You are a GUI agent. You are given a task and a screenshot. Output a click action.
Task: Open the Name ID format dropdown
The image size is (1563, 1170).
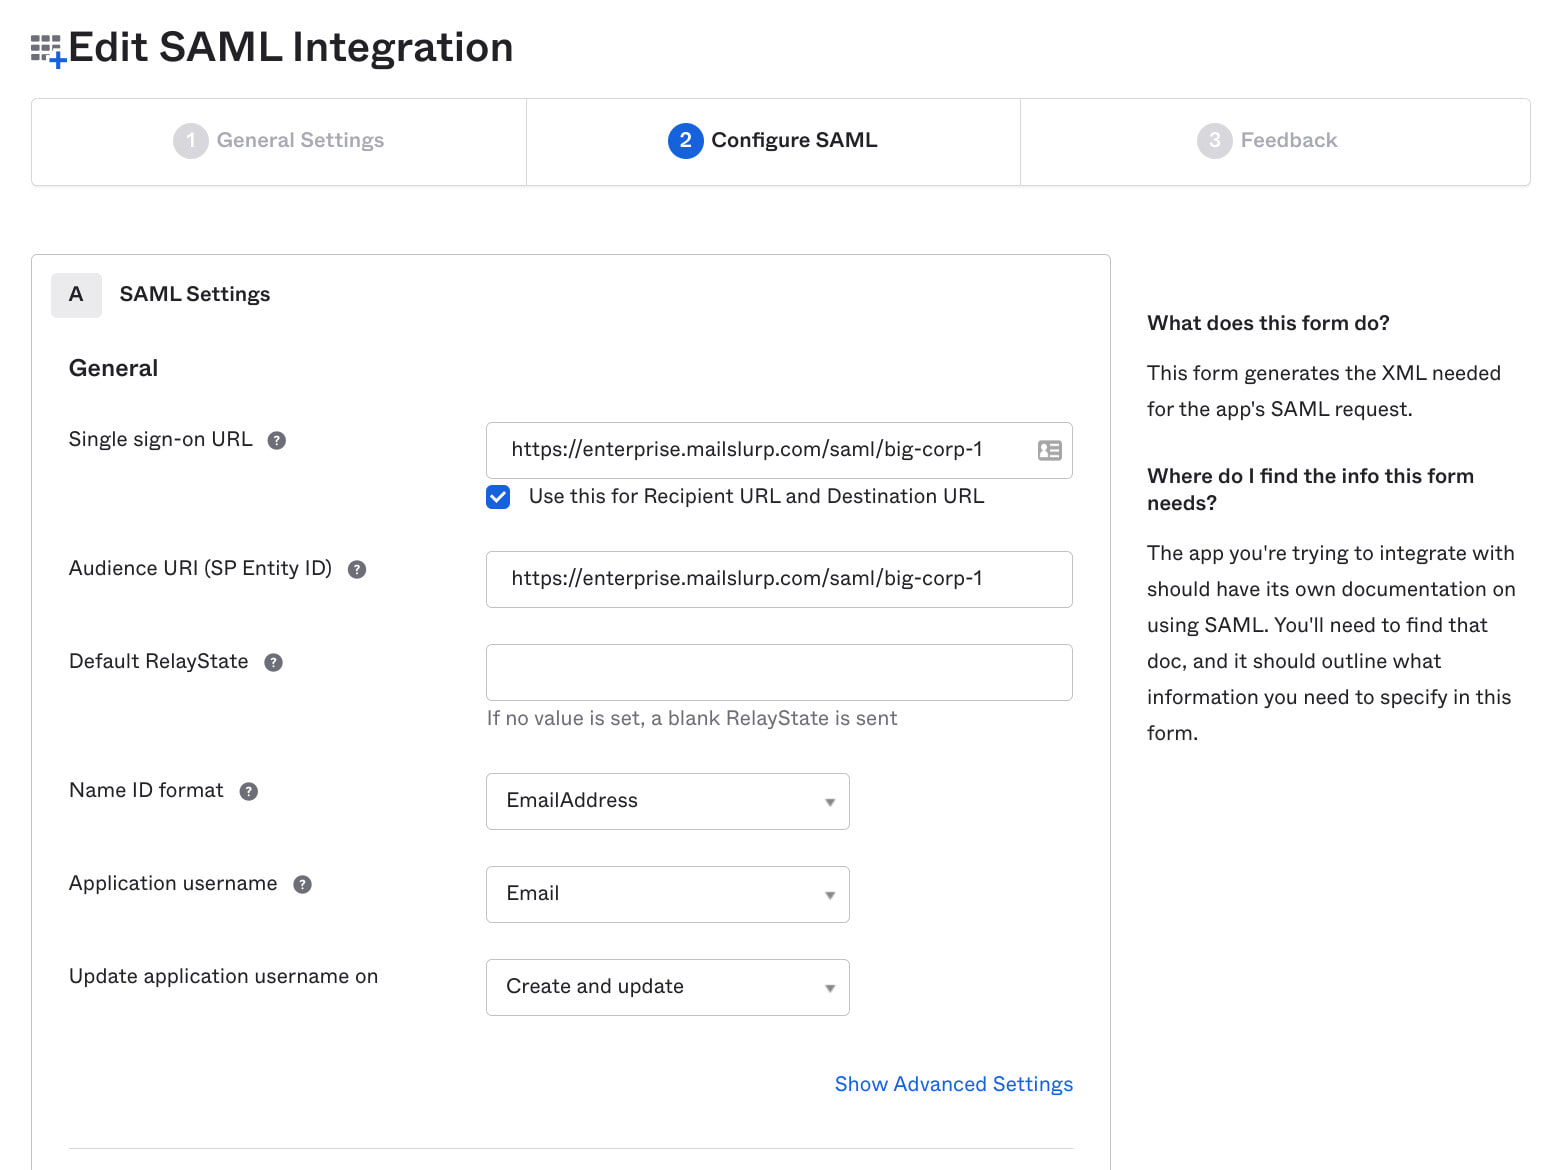pyautogui.click(x=667, y=801)
